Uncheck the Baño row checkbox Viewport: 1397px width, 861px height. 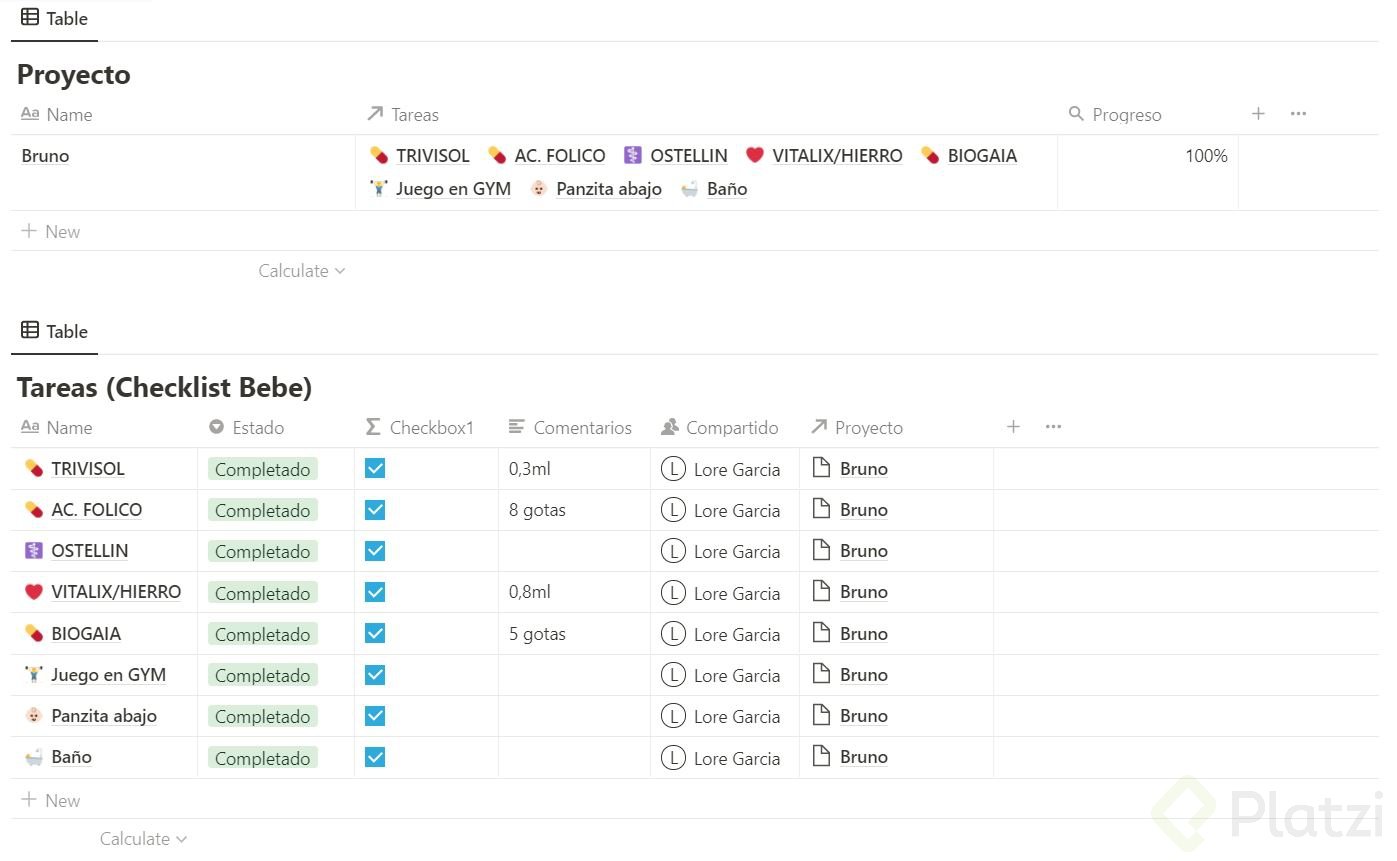pos(375,757)
